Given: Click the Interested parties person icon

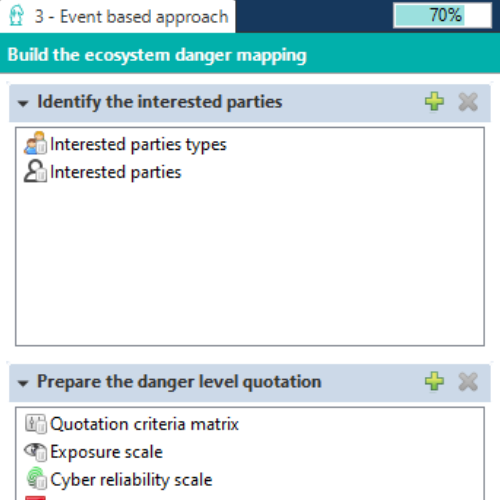Looking at the screenshot, I should coord(35,172).
